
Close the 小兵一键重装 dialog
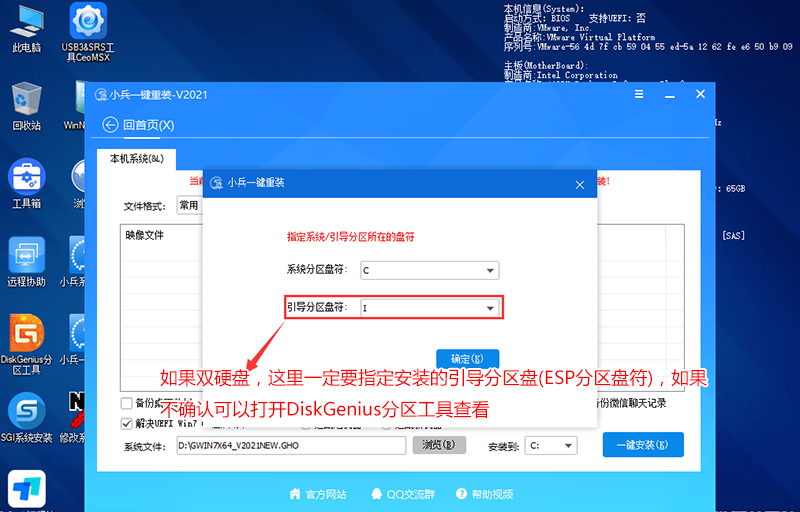(x=580, y=185)
